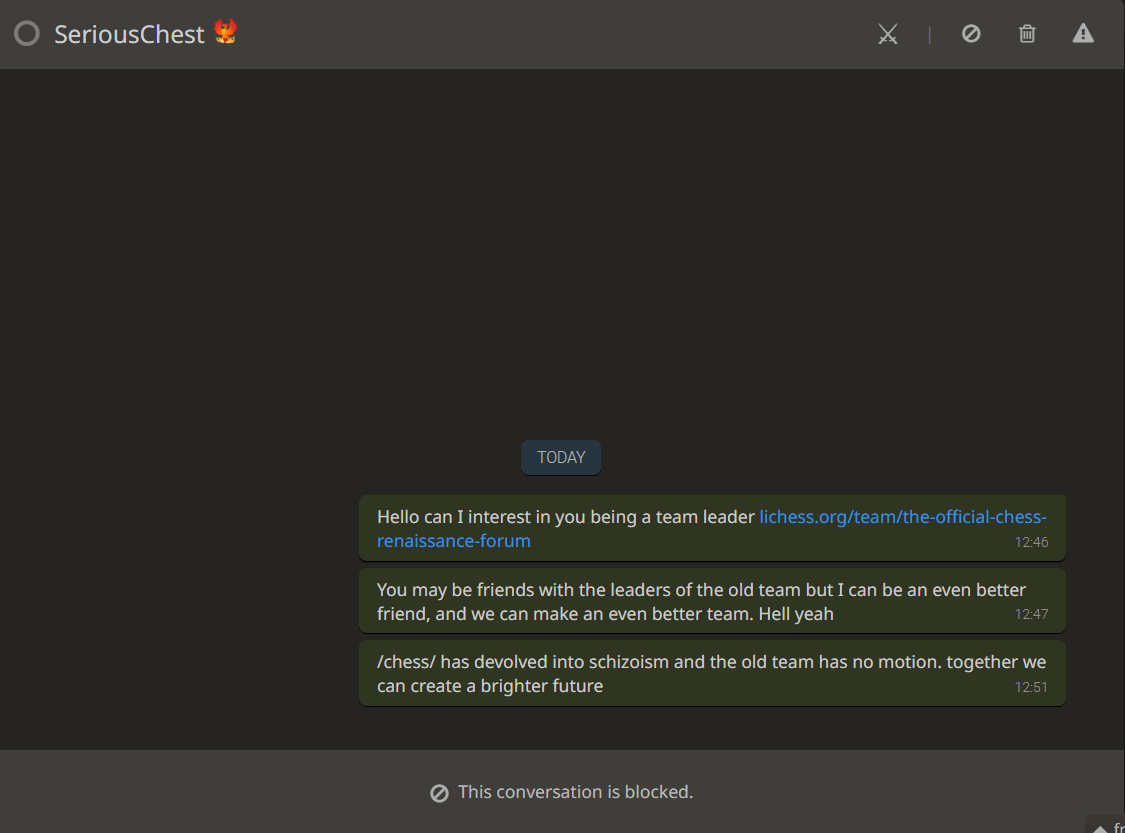This screenshot has height=833, width=1125.
Task: Click the blocked icon beside the conversation notice
Action: pyautogui.click(x=439, y=793)
